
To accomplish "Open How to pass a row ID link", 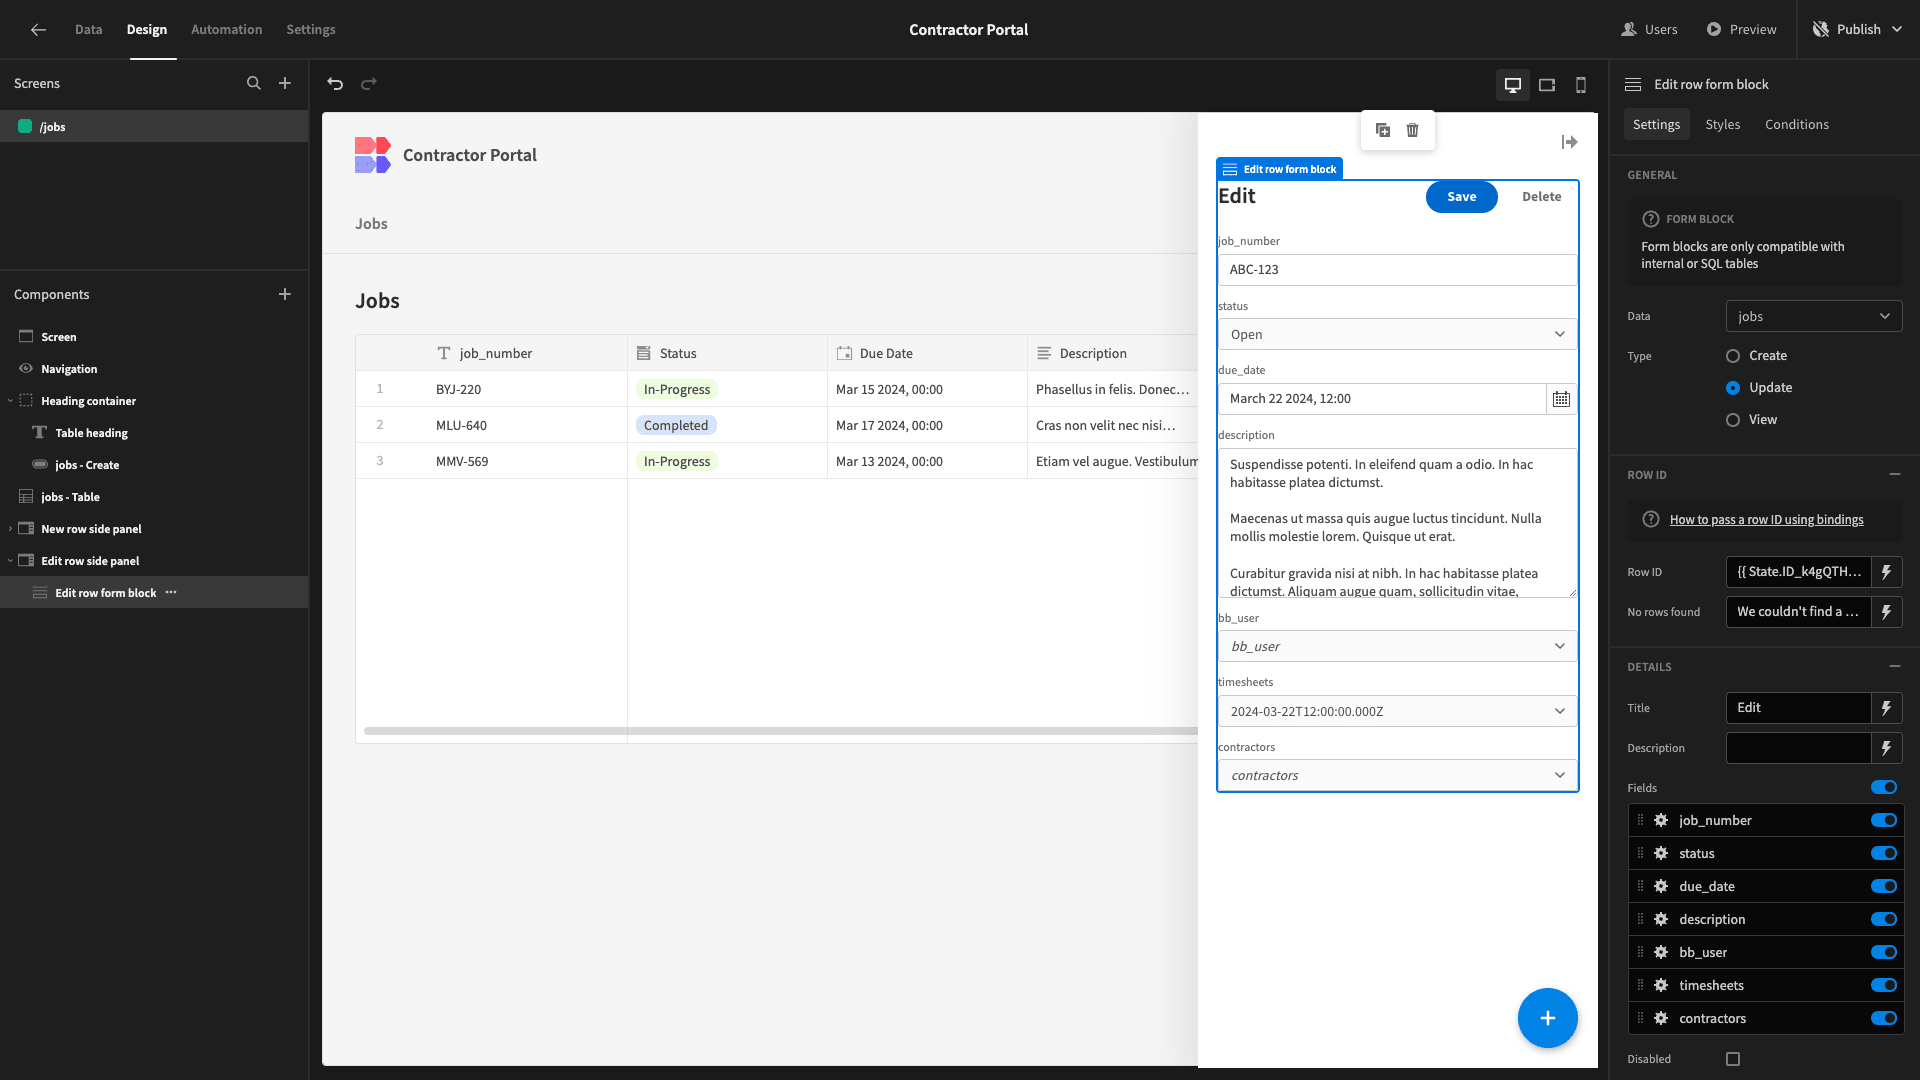I will 1766,520.
